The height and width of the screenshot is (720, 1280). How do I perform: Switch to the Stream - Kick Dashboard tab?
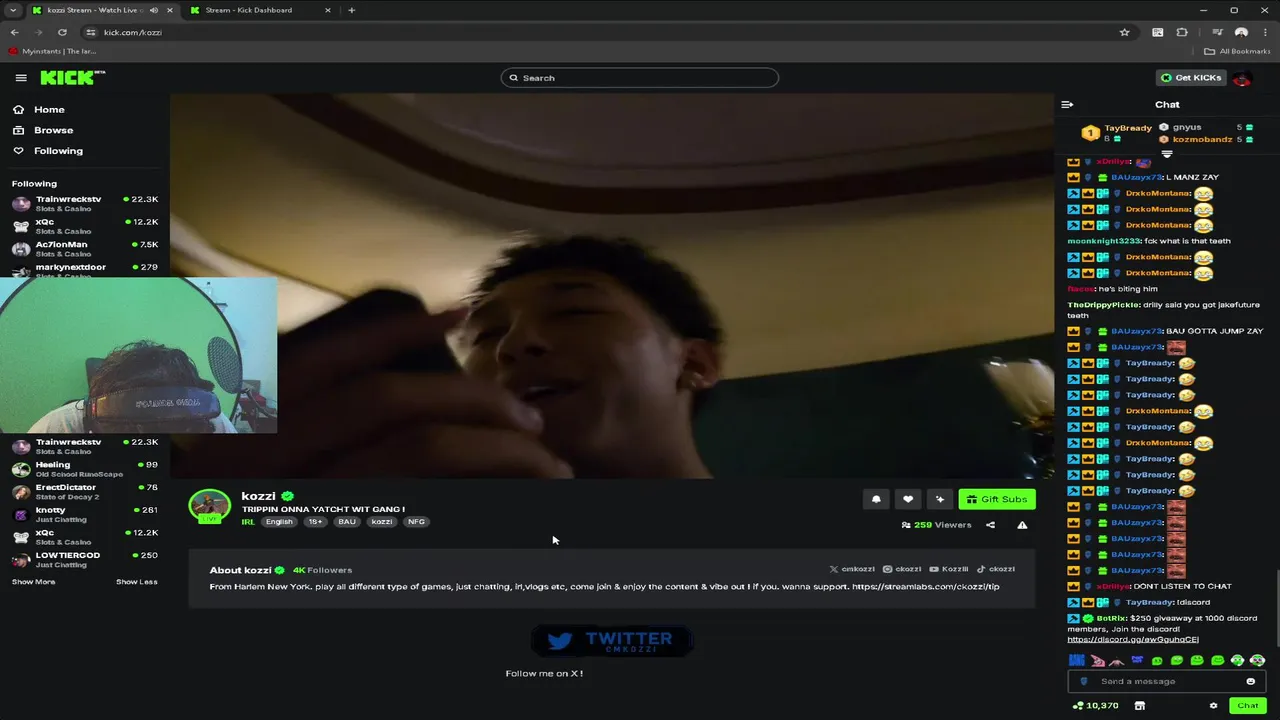coord(262,10)
